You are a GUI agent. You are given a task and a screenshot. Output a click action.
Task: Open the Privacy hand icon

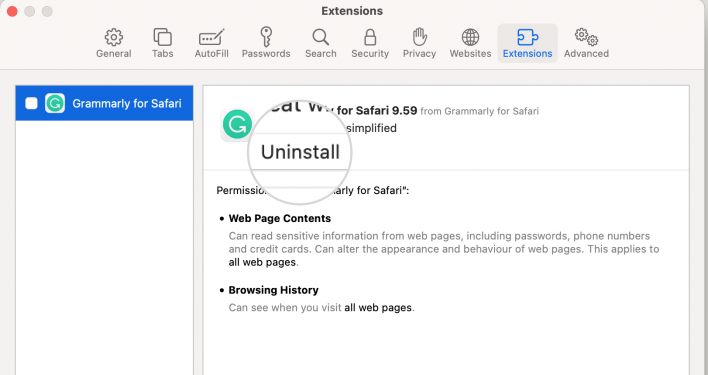point(419,37)
